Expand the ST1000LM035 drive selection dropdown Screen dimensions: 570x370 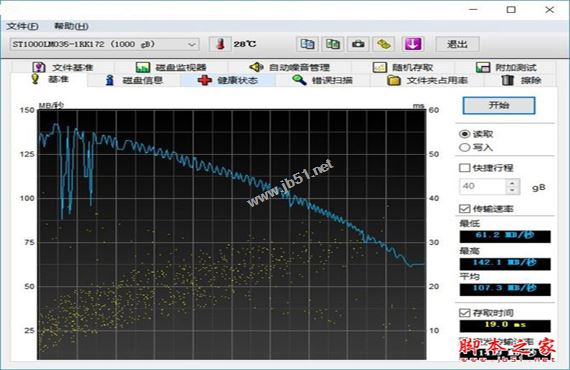click(x=192, y=44)
